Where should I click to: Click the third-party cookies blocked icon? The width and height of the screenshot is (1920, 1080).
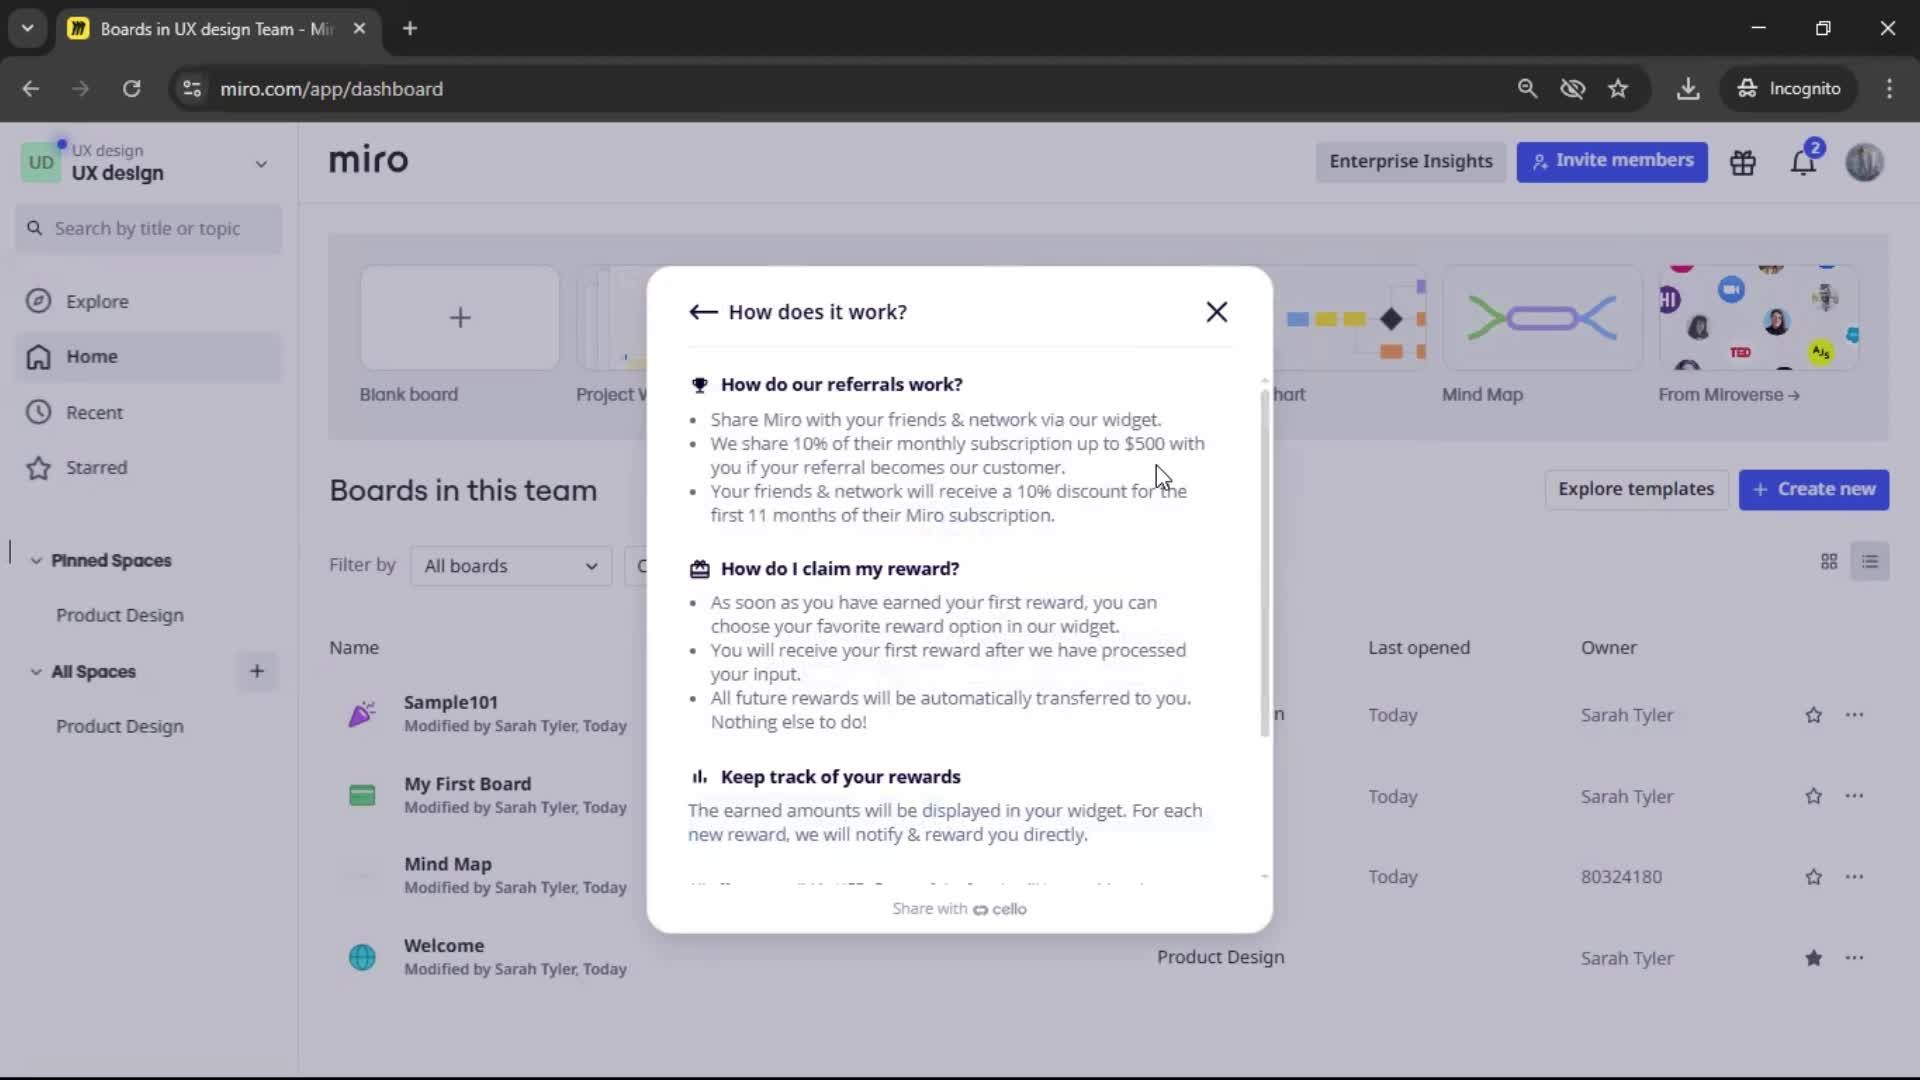tap(1573, 89)
